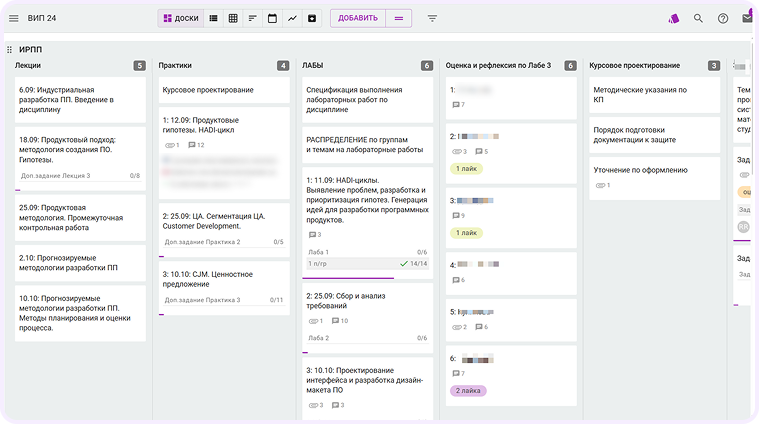
Task: Open card 'Методические указания по КП'
Action: tap(640, 95)
